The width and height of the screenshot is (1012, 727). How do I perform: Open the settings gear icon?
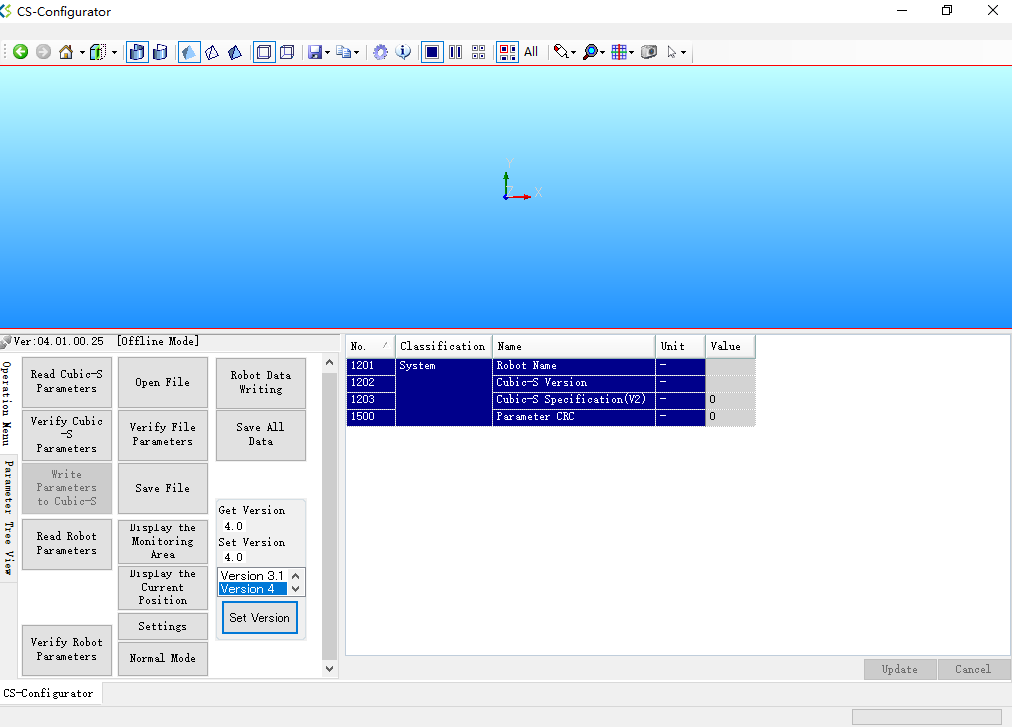[x=380, y=51]
